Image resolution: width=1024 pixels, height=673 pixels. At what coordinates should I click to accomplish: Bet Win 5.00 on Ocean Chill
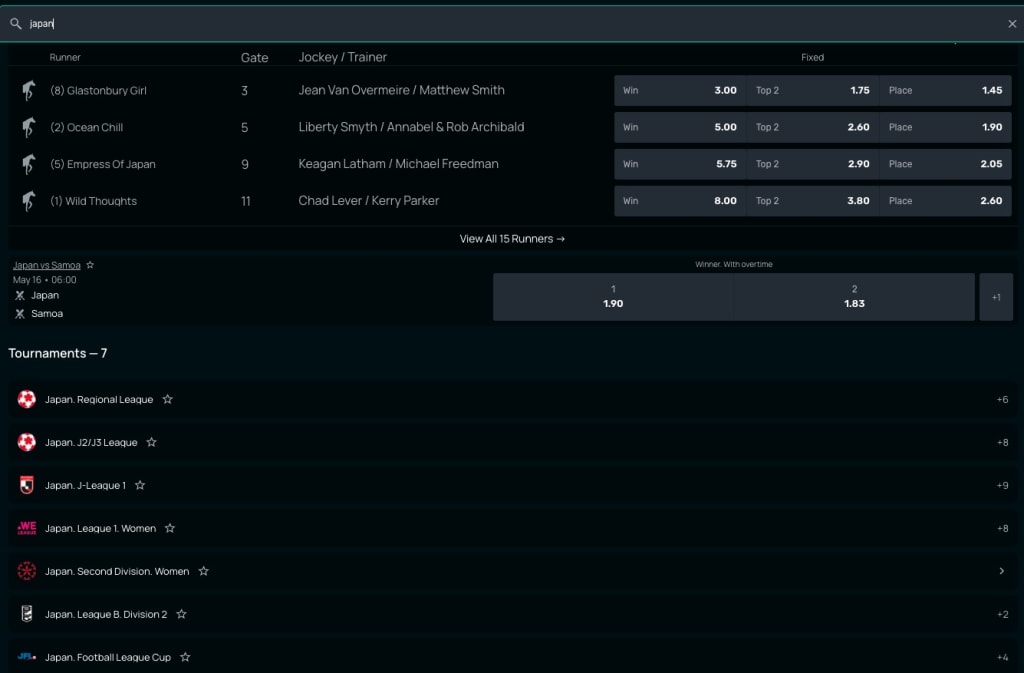coord(680,127)
